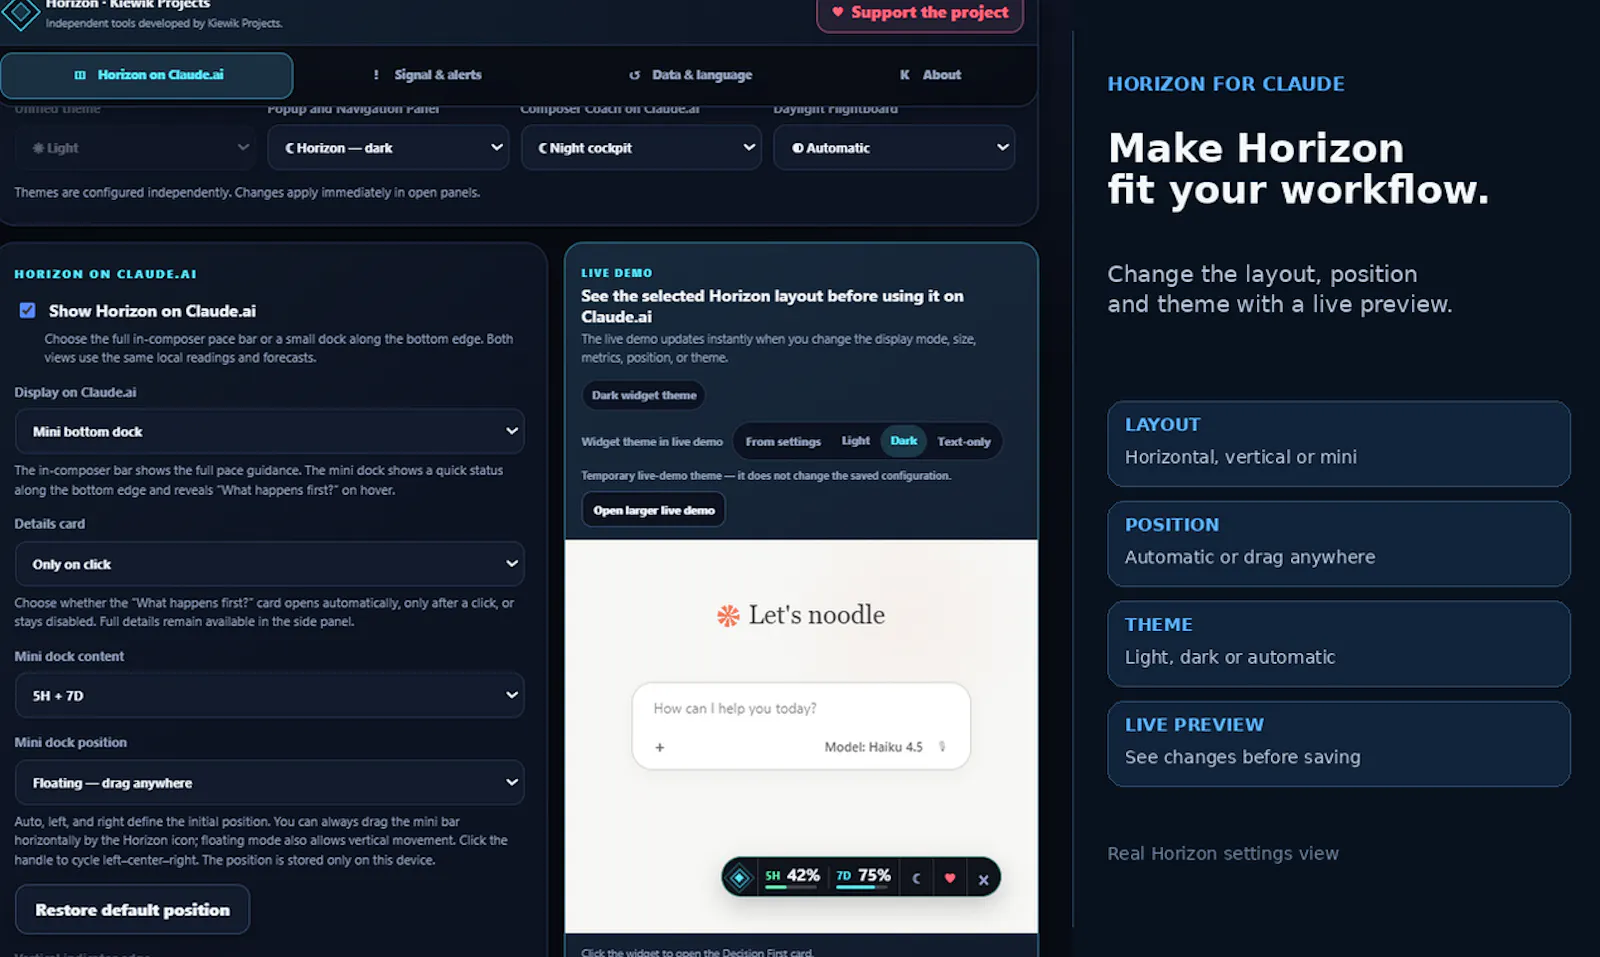1600x957 pixels.
Task: Click the Horizon diamond icon on the mini dock
Action: [x=739, y=878]
